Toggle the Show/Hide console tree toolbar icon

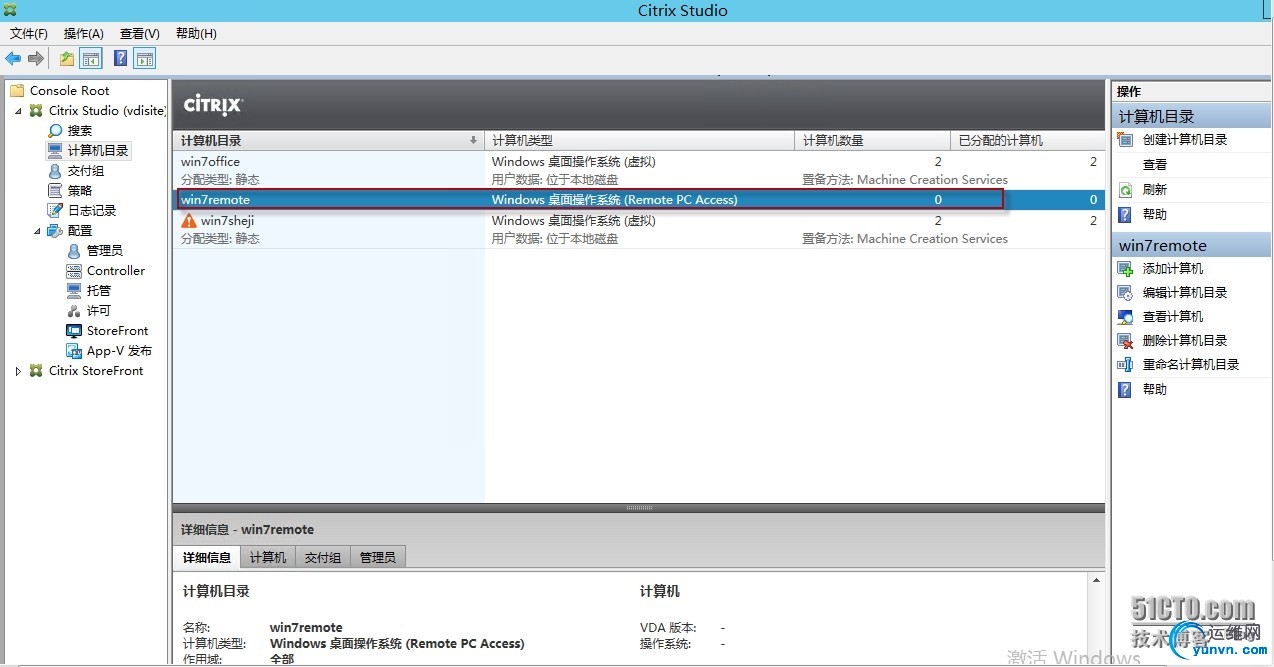coord(91,59)
